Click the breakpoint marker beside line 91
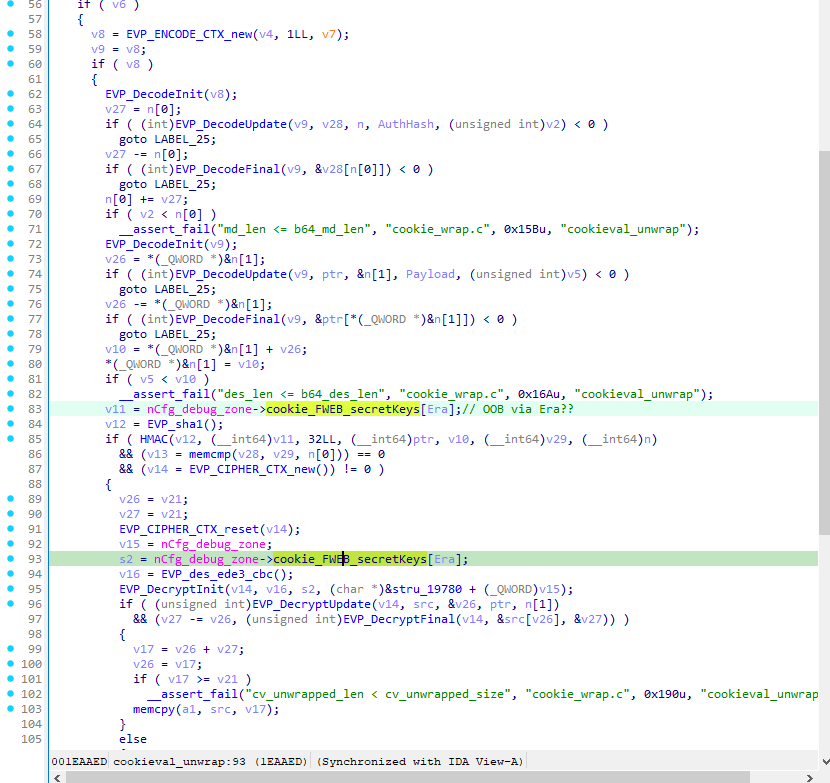This screenshot has height=783, width=830. 10,528
